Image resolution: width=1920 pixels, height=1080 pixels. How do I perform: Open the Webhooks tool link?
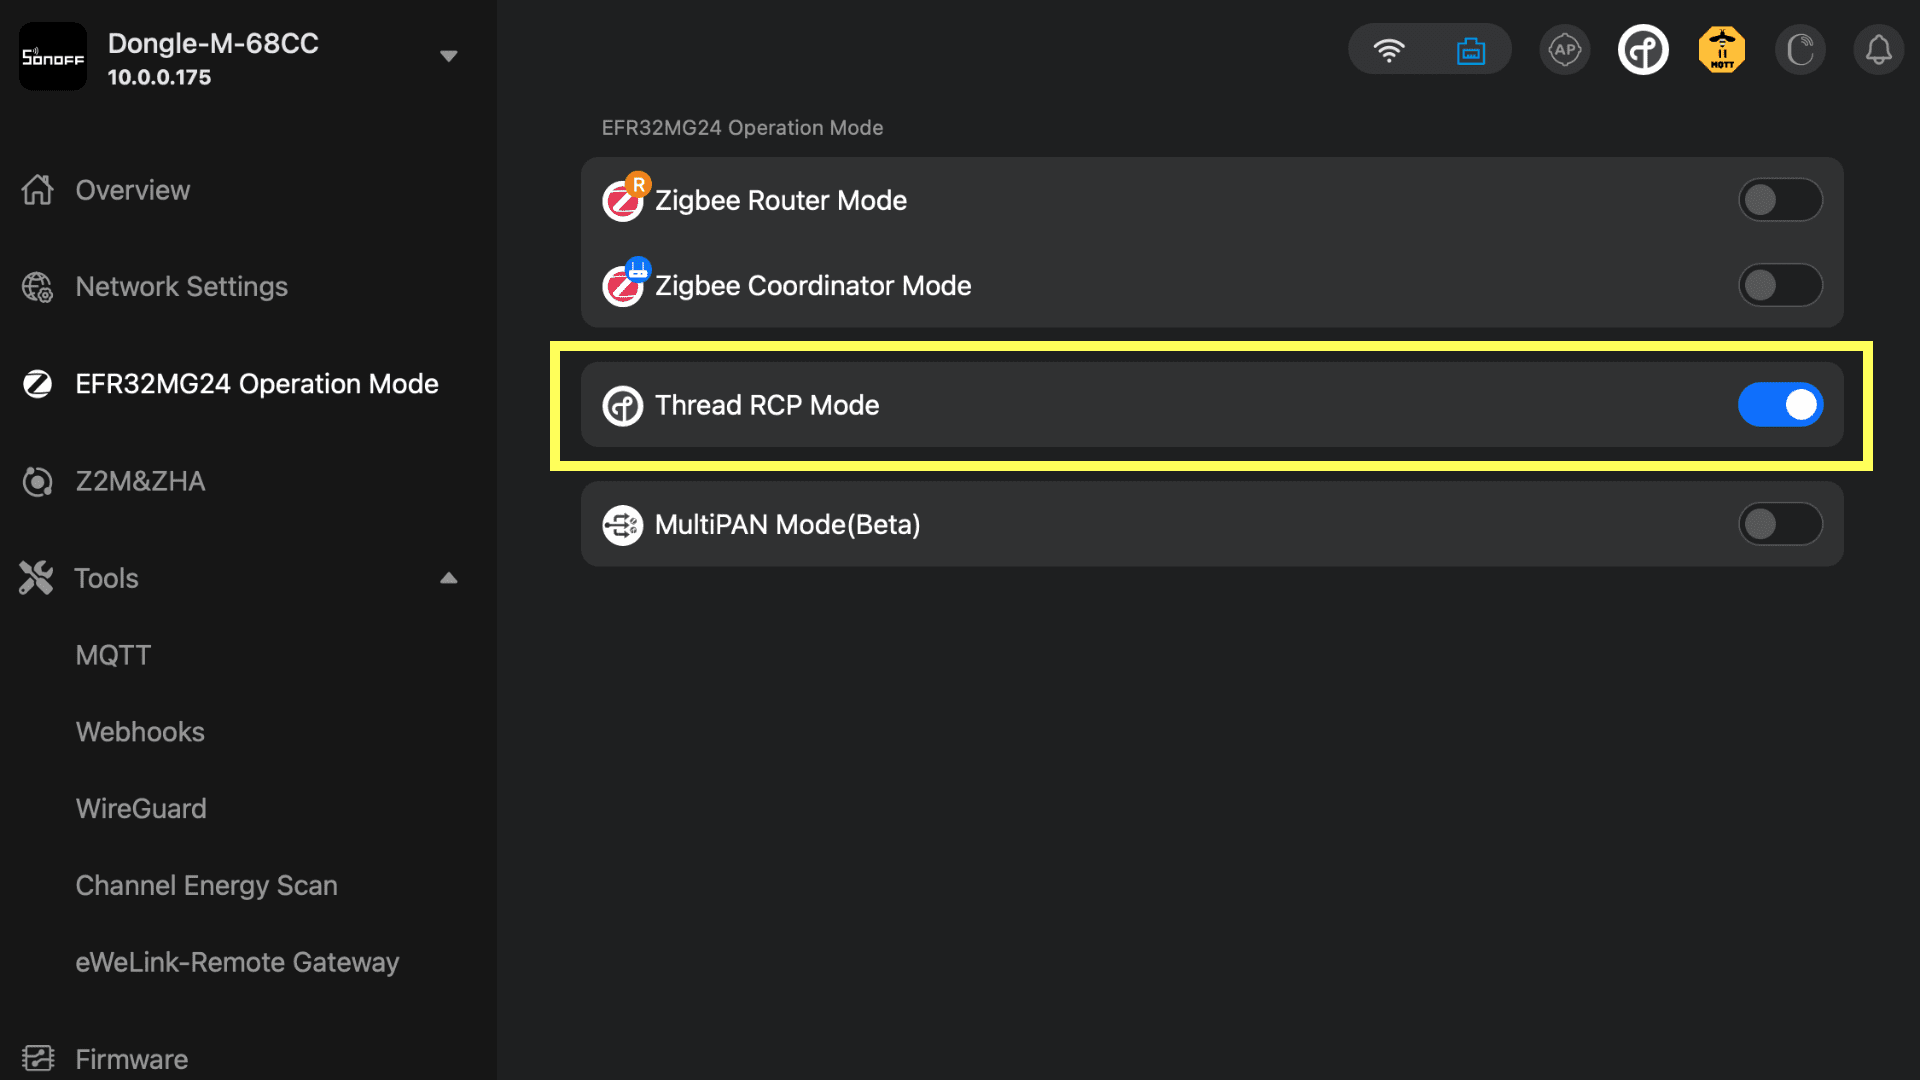click(140, 732)
